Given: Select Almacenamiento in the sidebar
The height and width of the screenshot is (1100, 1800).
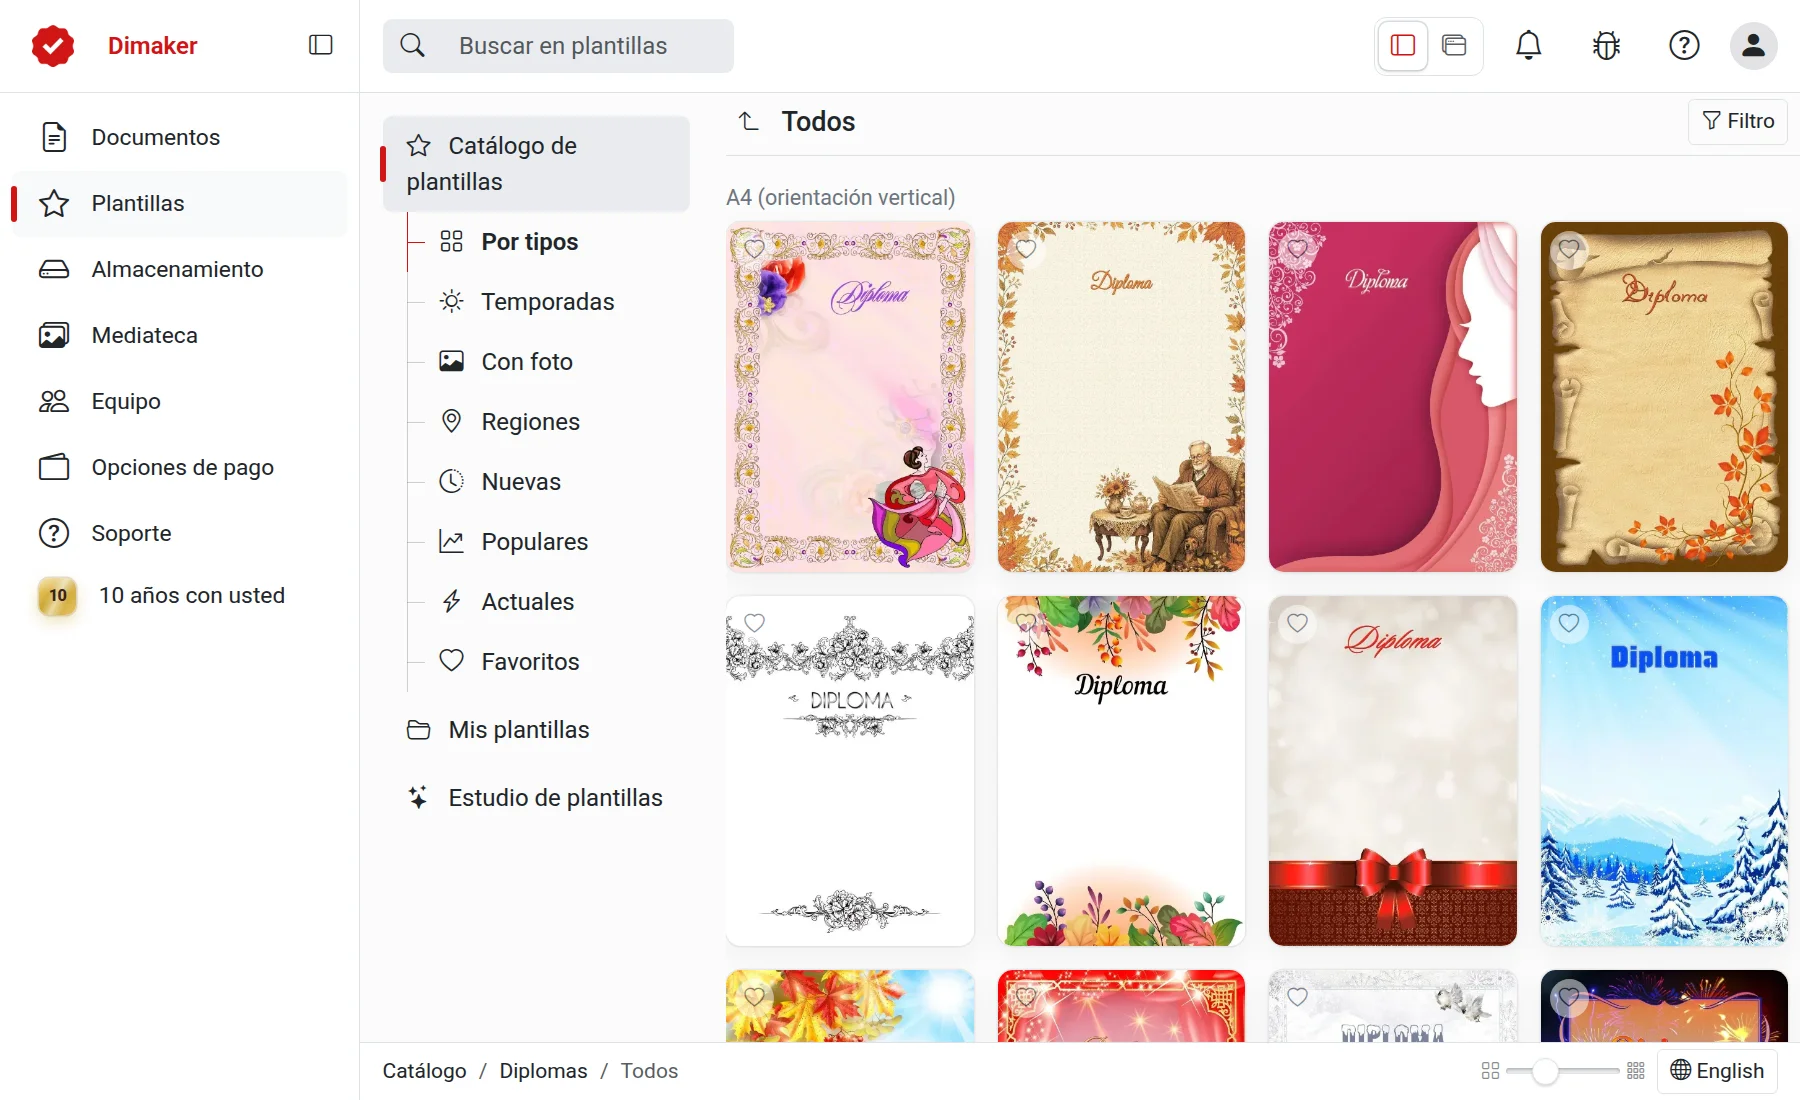Looking at the screenshot, I should tap(179, 269).
